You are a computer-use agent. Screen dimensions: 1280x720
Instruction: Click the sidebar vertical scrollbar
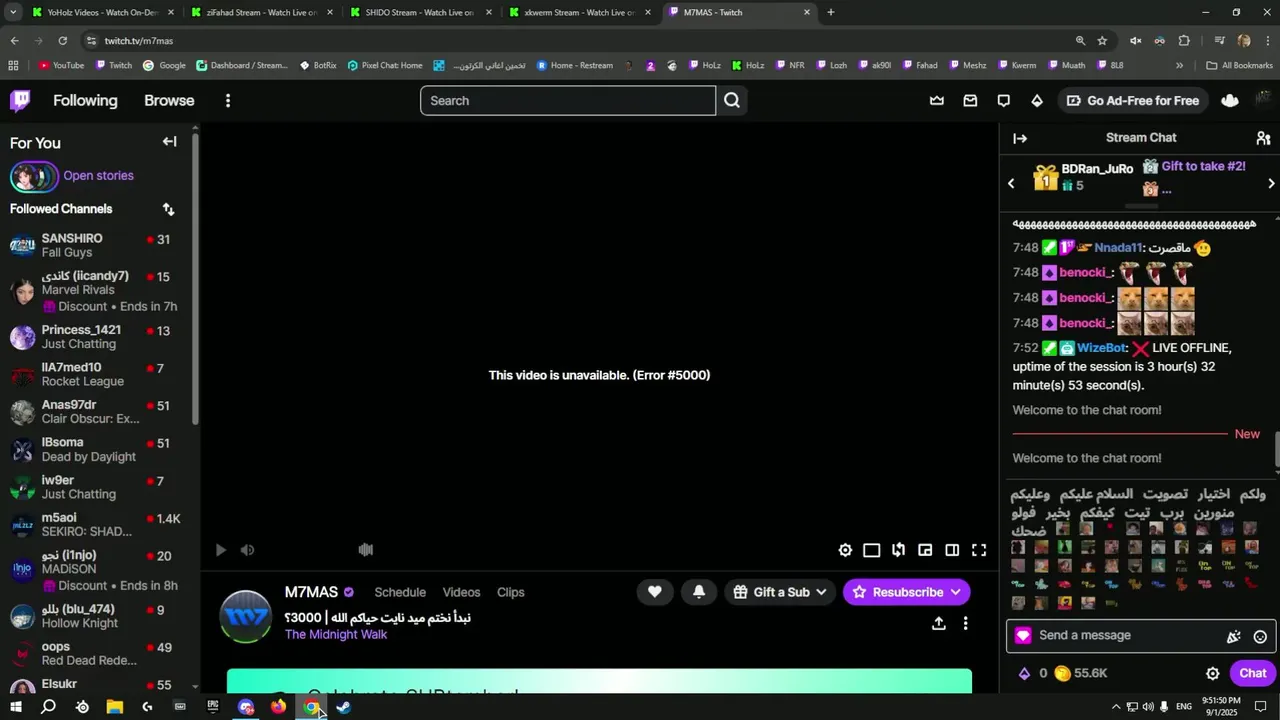pyautogui.click(x=195, y=280)
